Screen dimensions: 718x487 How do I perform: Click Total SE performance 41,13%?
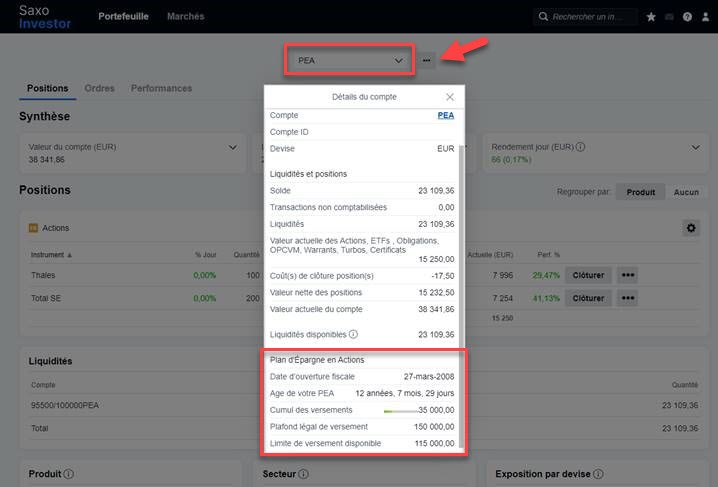coord(546,298)
